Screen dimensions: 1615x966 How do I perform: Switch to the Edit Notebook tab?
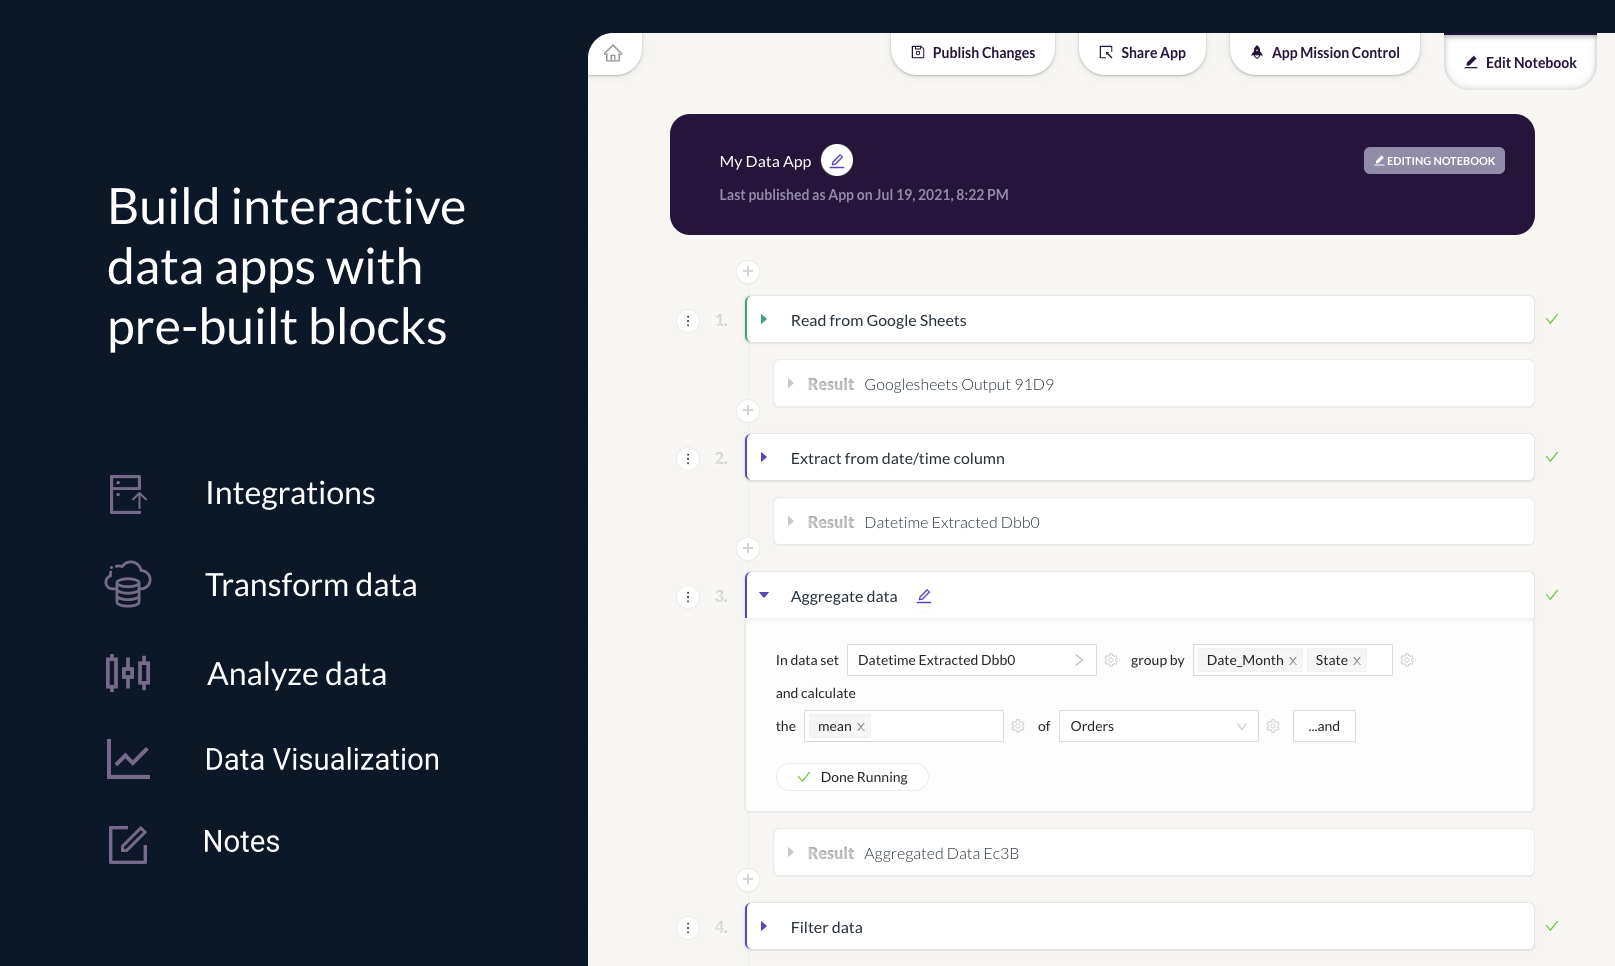click(1520, 63)
